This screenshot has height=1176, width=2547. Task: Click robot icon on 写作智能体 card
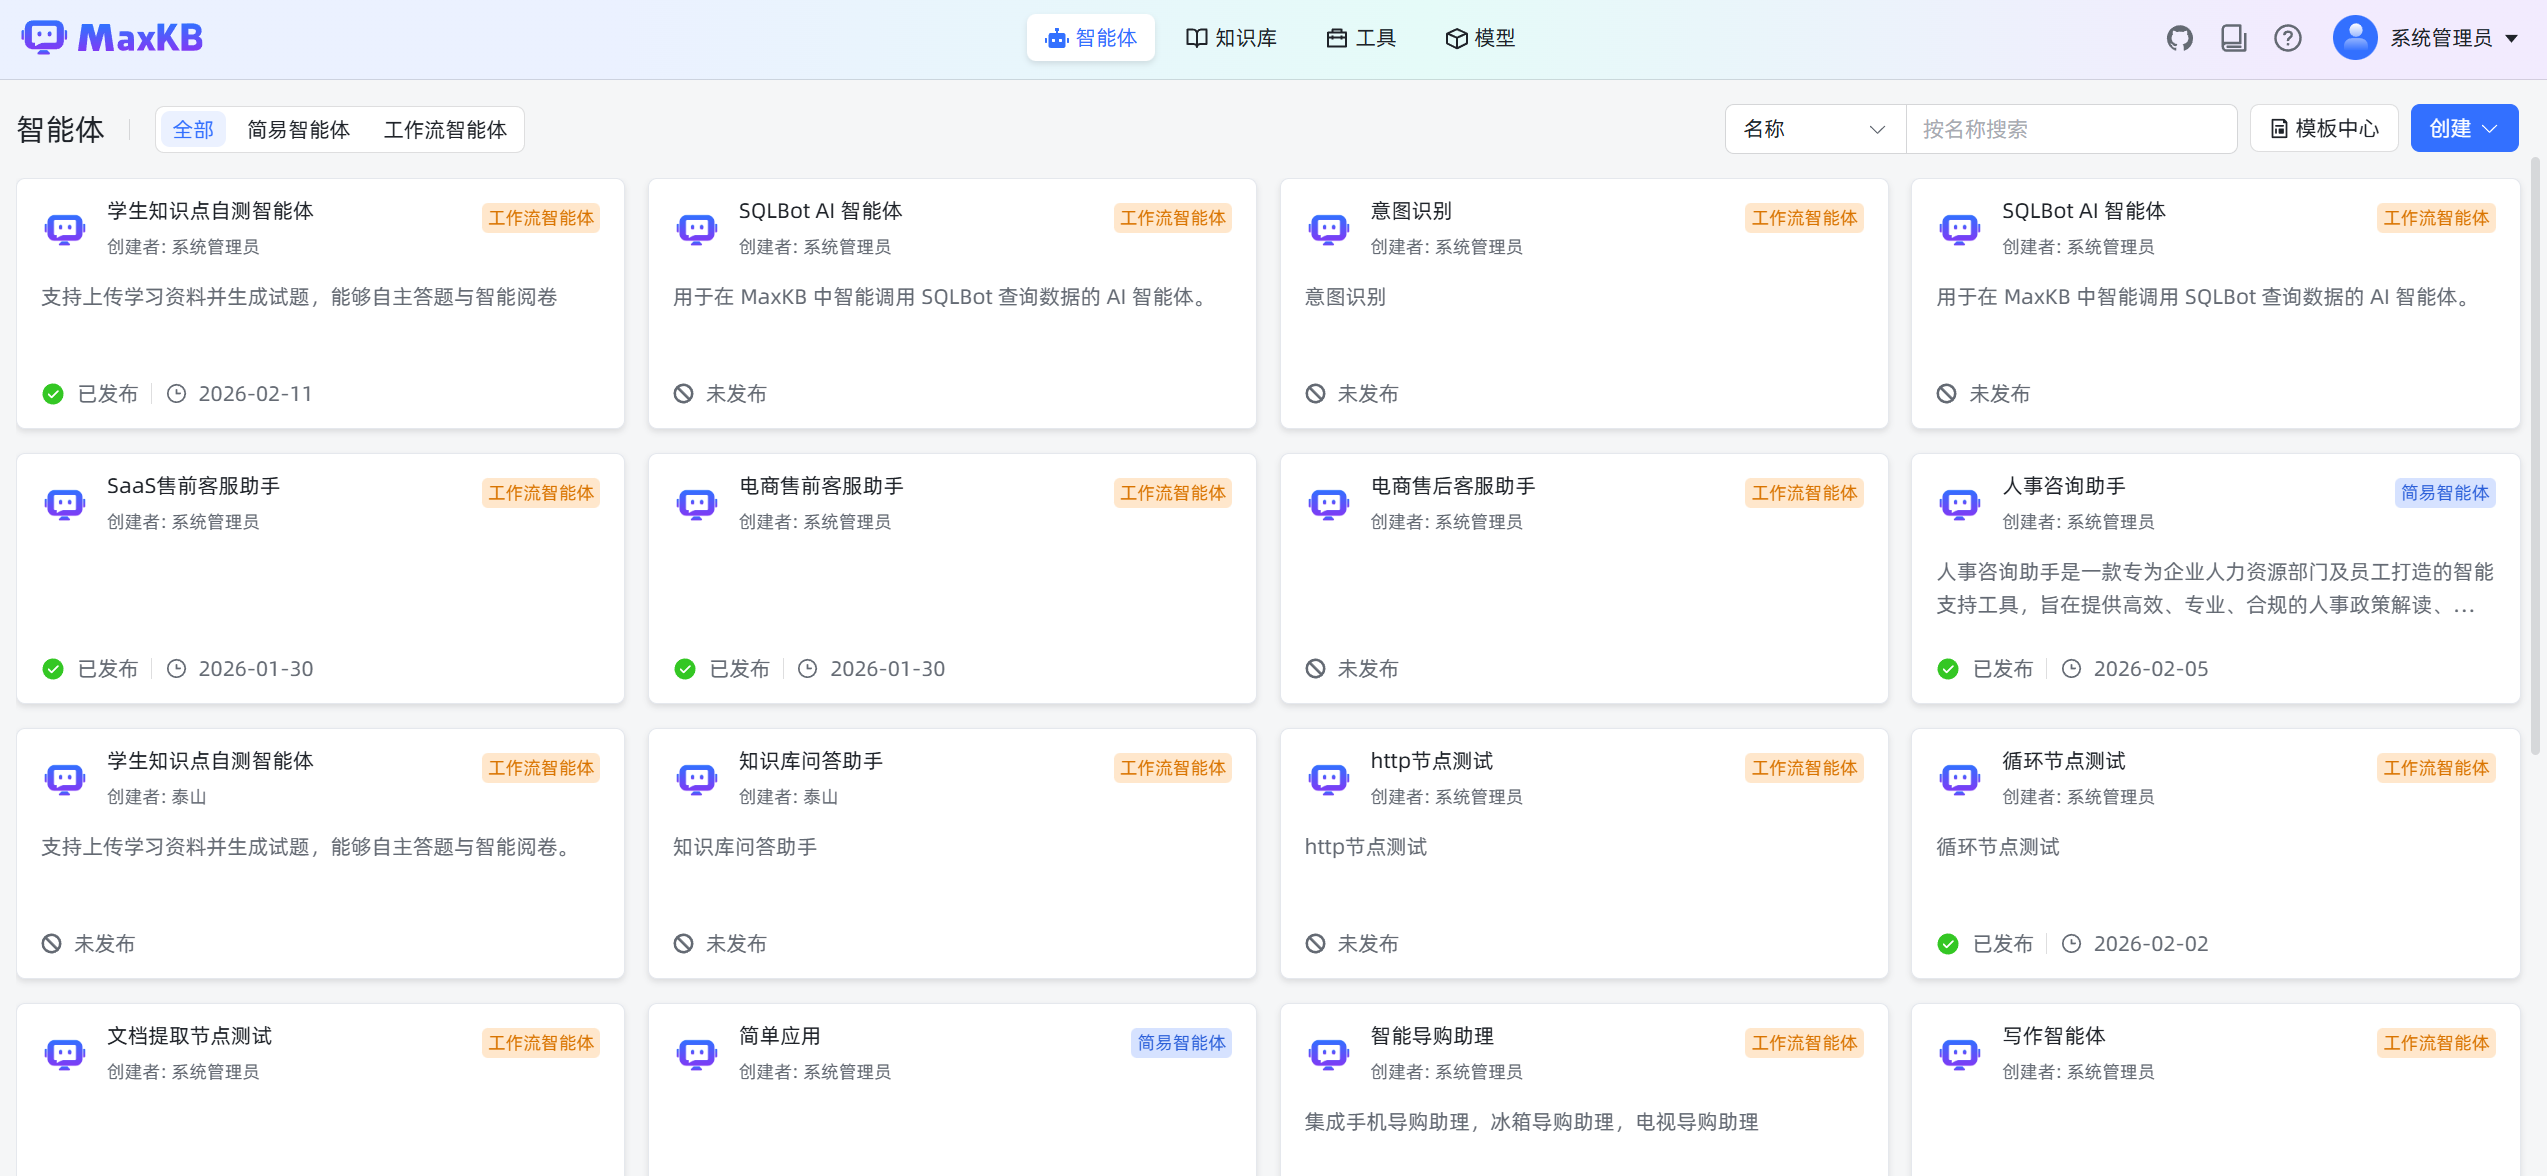pyautogui.click(x=1960, y=1054)
